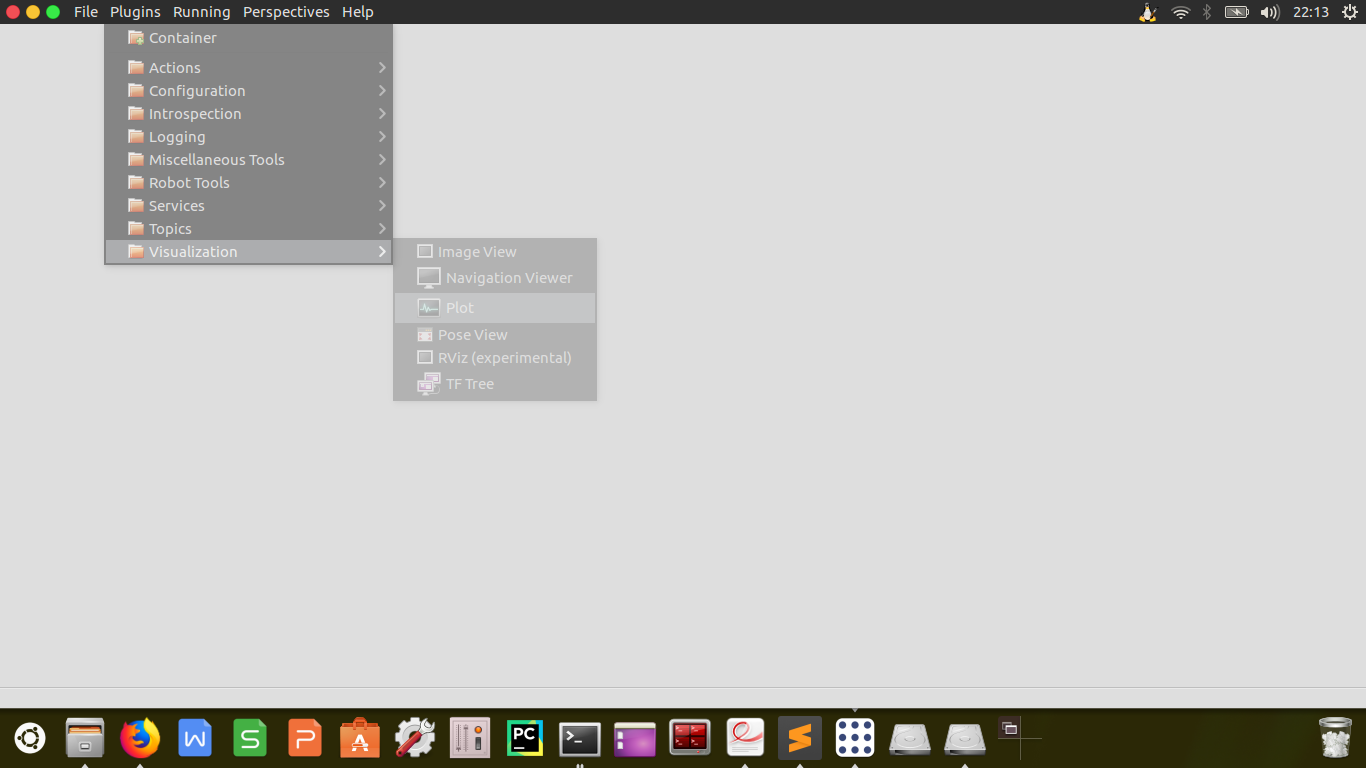This screenshot has height=768, width=1366.
Task: Launch Sublime Text from the dock
Action: coord(799,739)
